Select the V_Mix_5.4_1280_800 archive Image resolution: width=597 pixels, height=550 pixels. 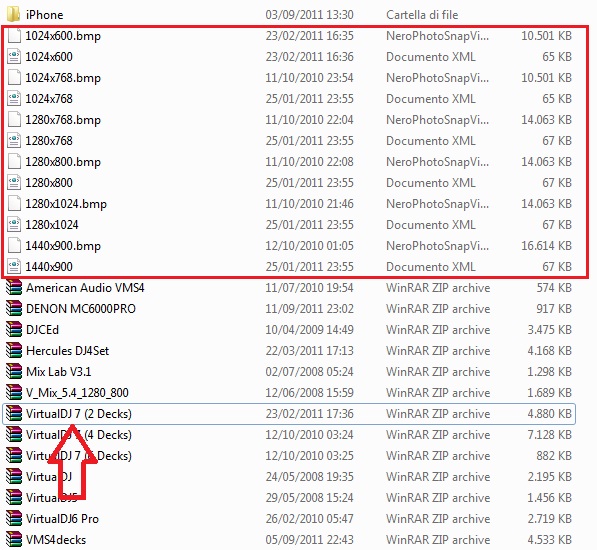pos(289,393)
